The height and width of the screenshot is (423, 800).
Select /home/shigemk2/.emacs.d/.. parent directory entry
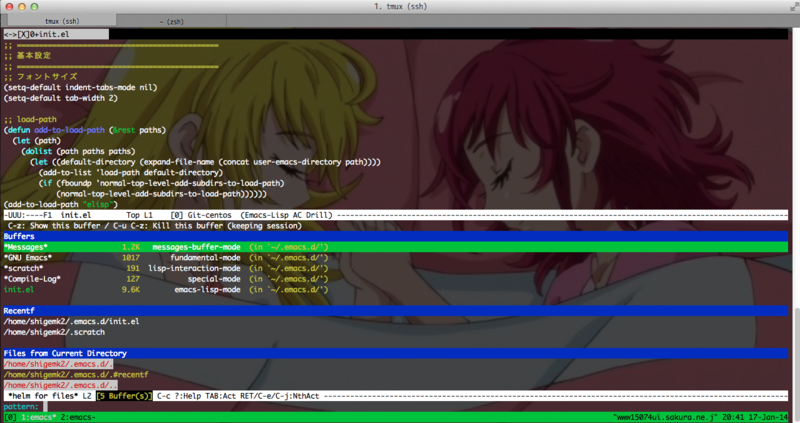[x=60, y=385]
